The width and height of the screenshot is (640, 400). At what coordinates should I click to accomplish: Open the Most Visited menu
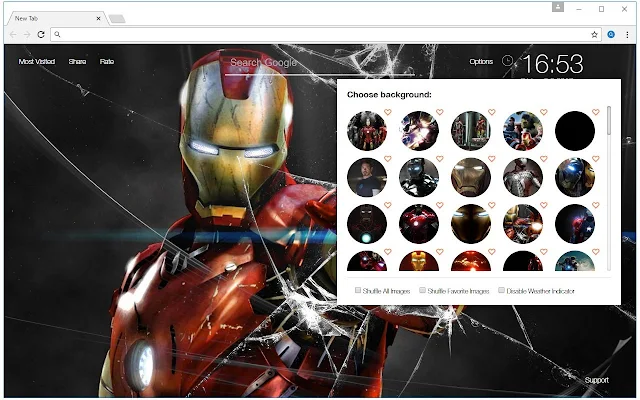tap(37, 62)
